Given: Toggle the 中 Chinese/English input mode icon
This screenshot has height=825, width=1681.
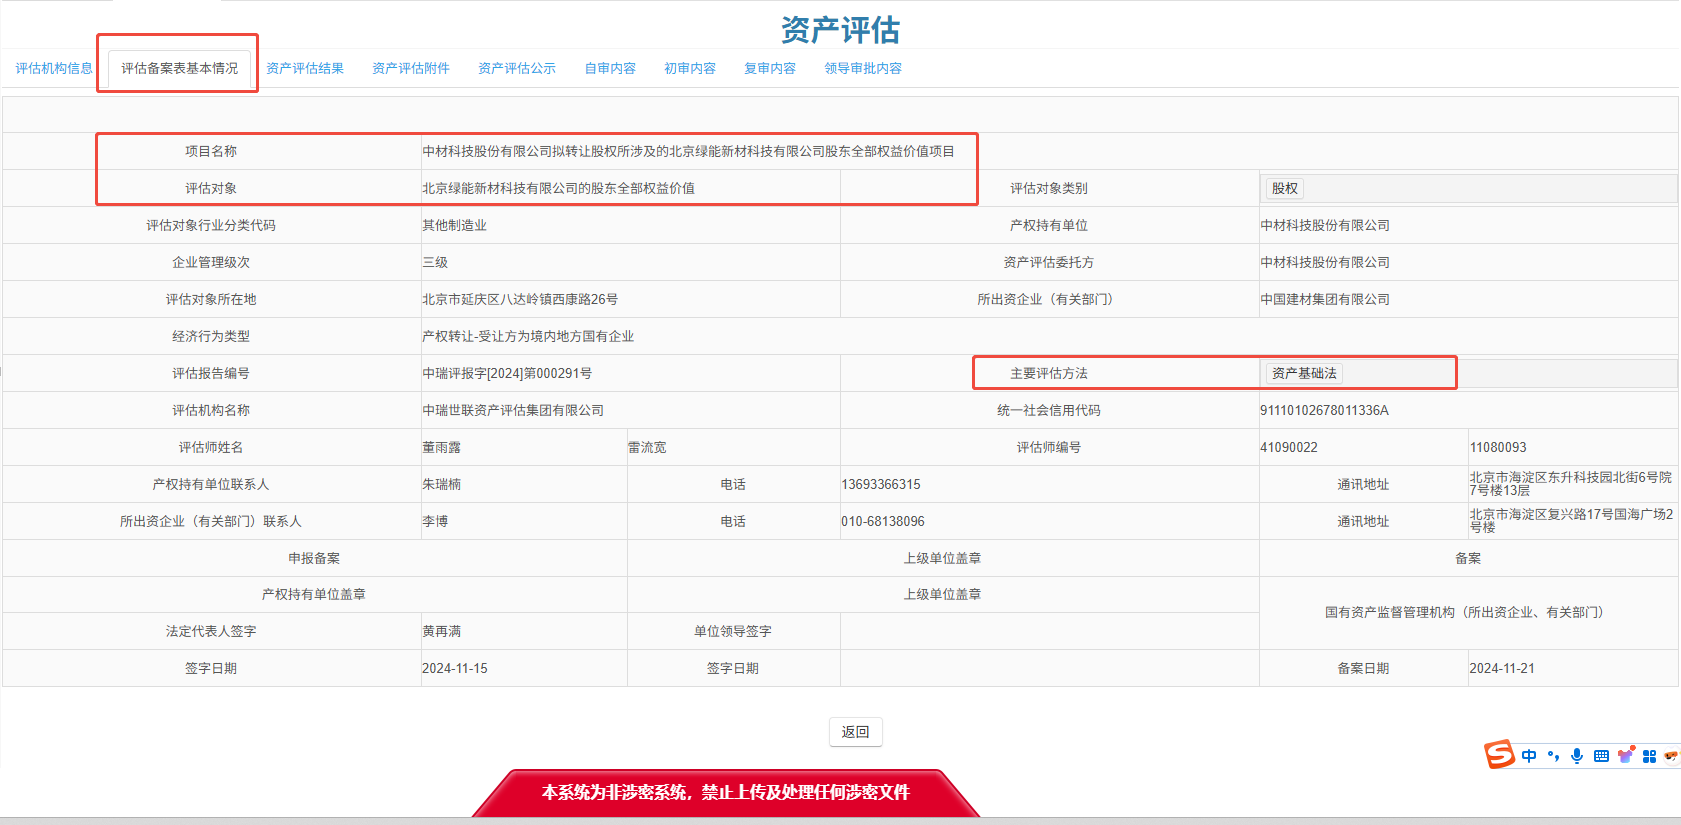Looking at the screenshot, I should [x=1529, y=756].
